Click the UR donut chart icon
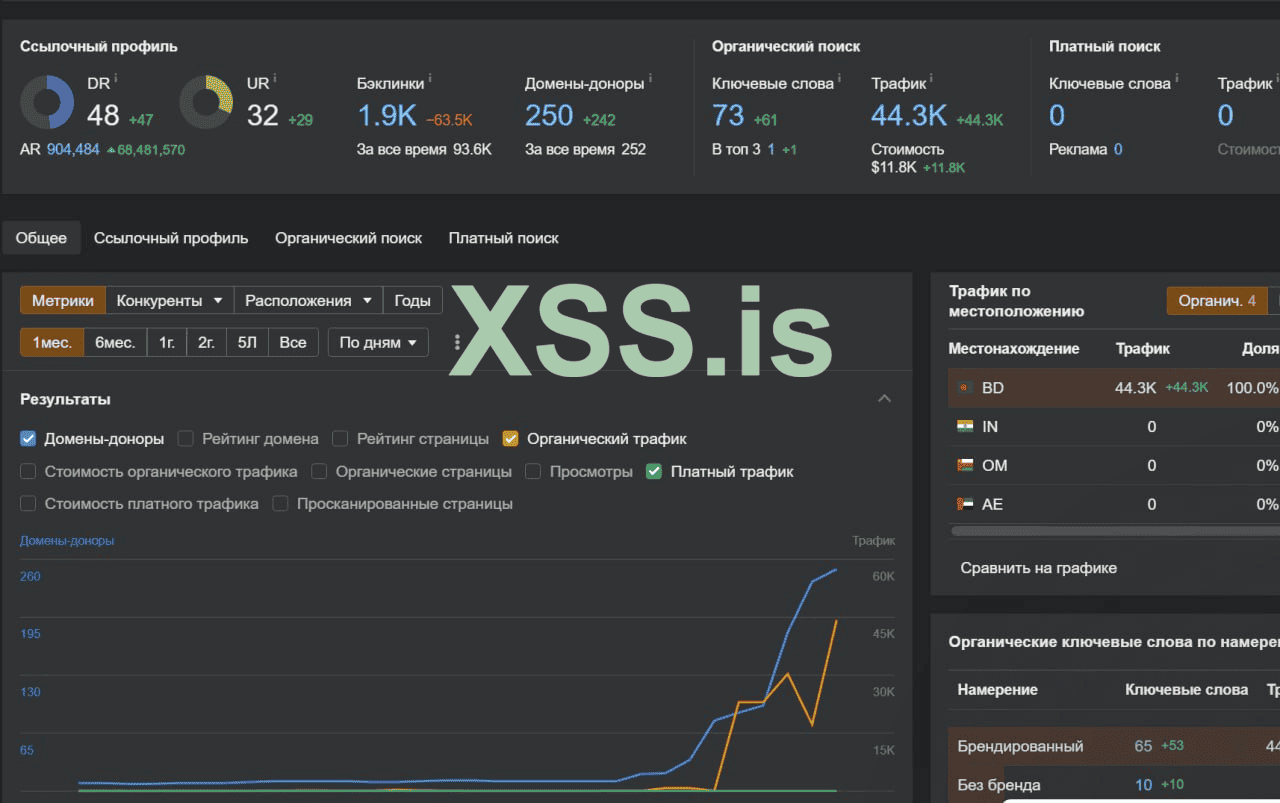Screen dimensions: 1280x803 click(x=206, y=102)
